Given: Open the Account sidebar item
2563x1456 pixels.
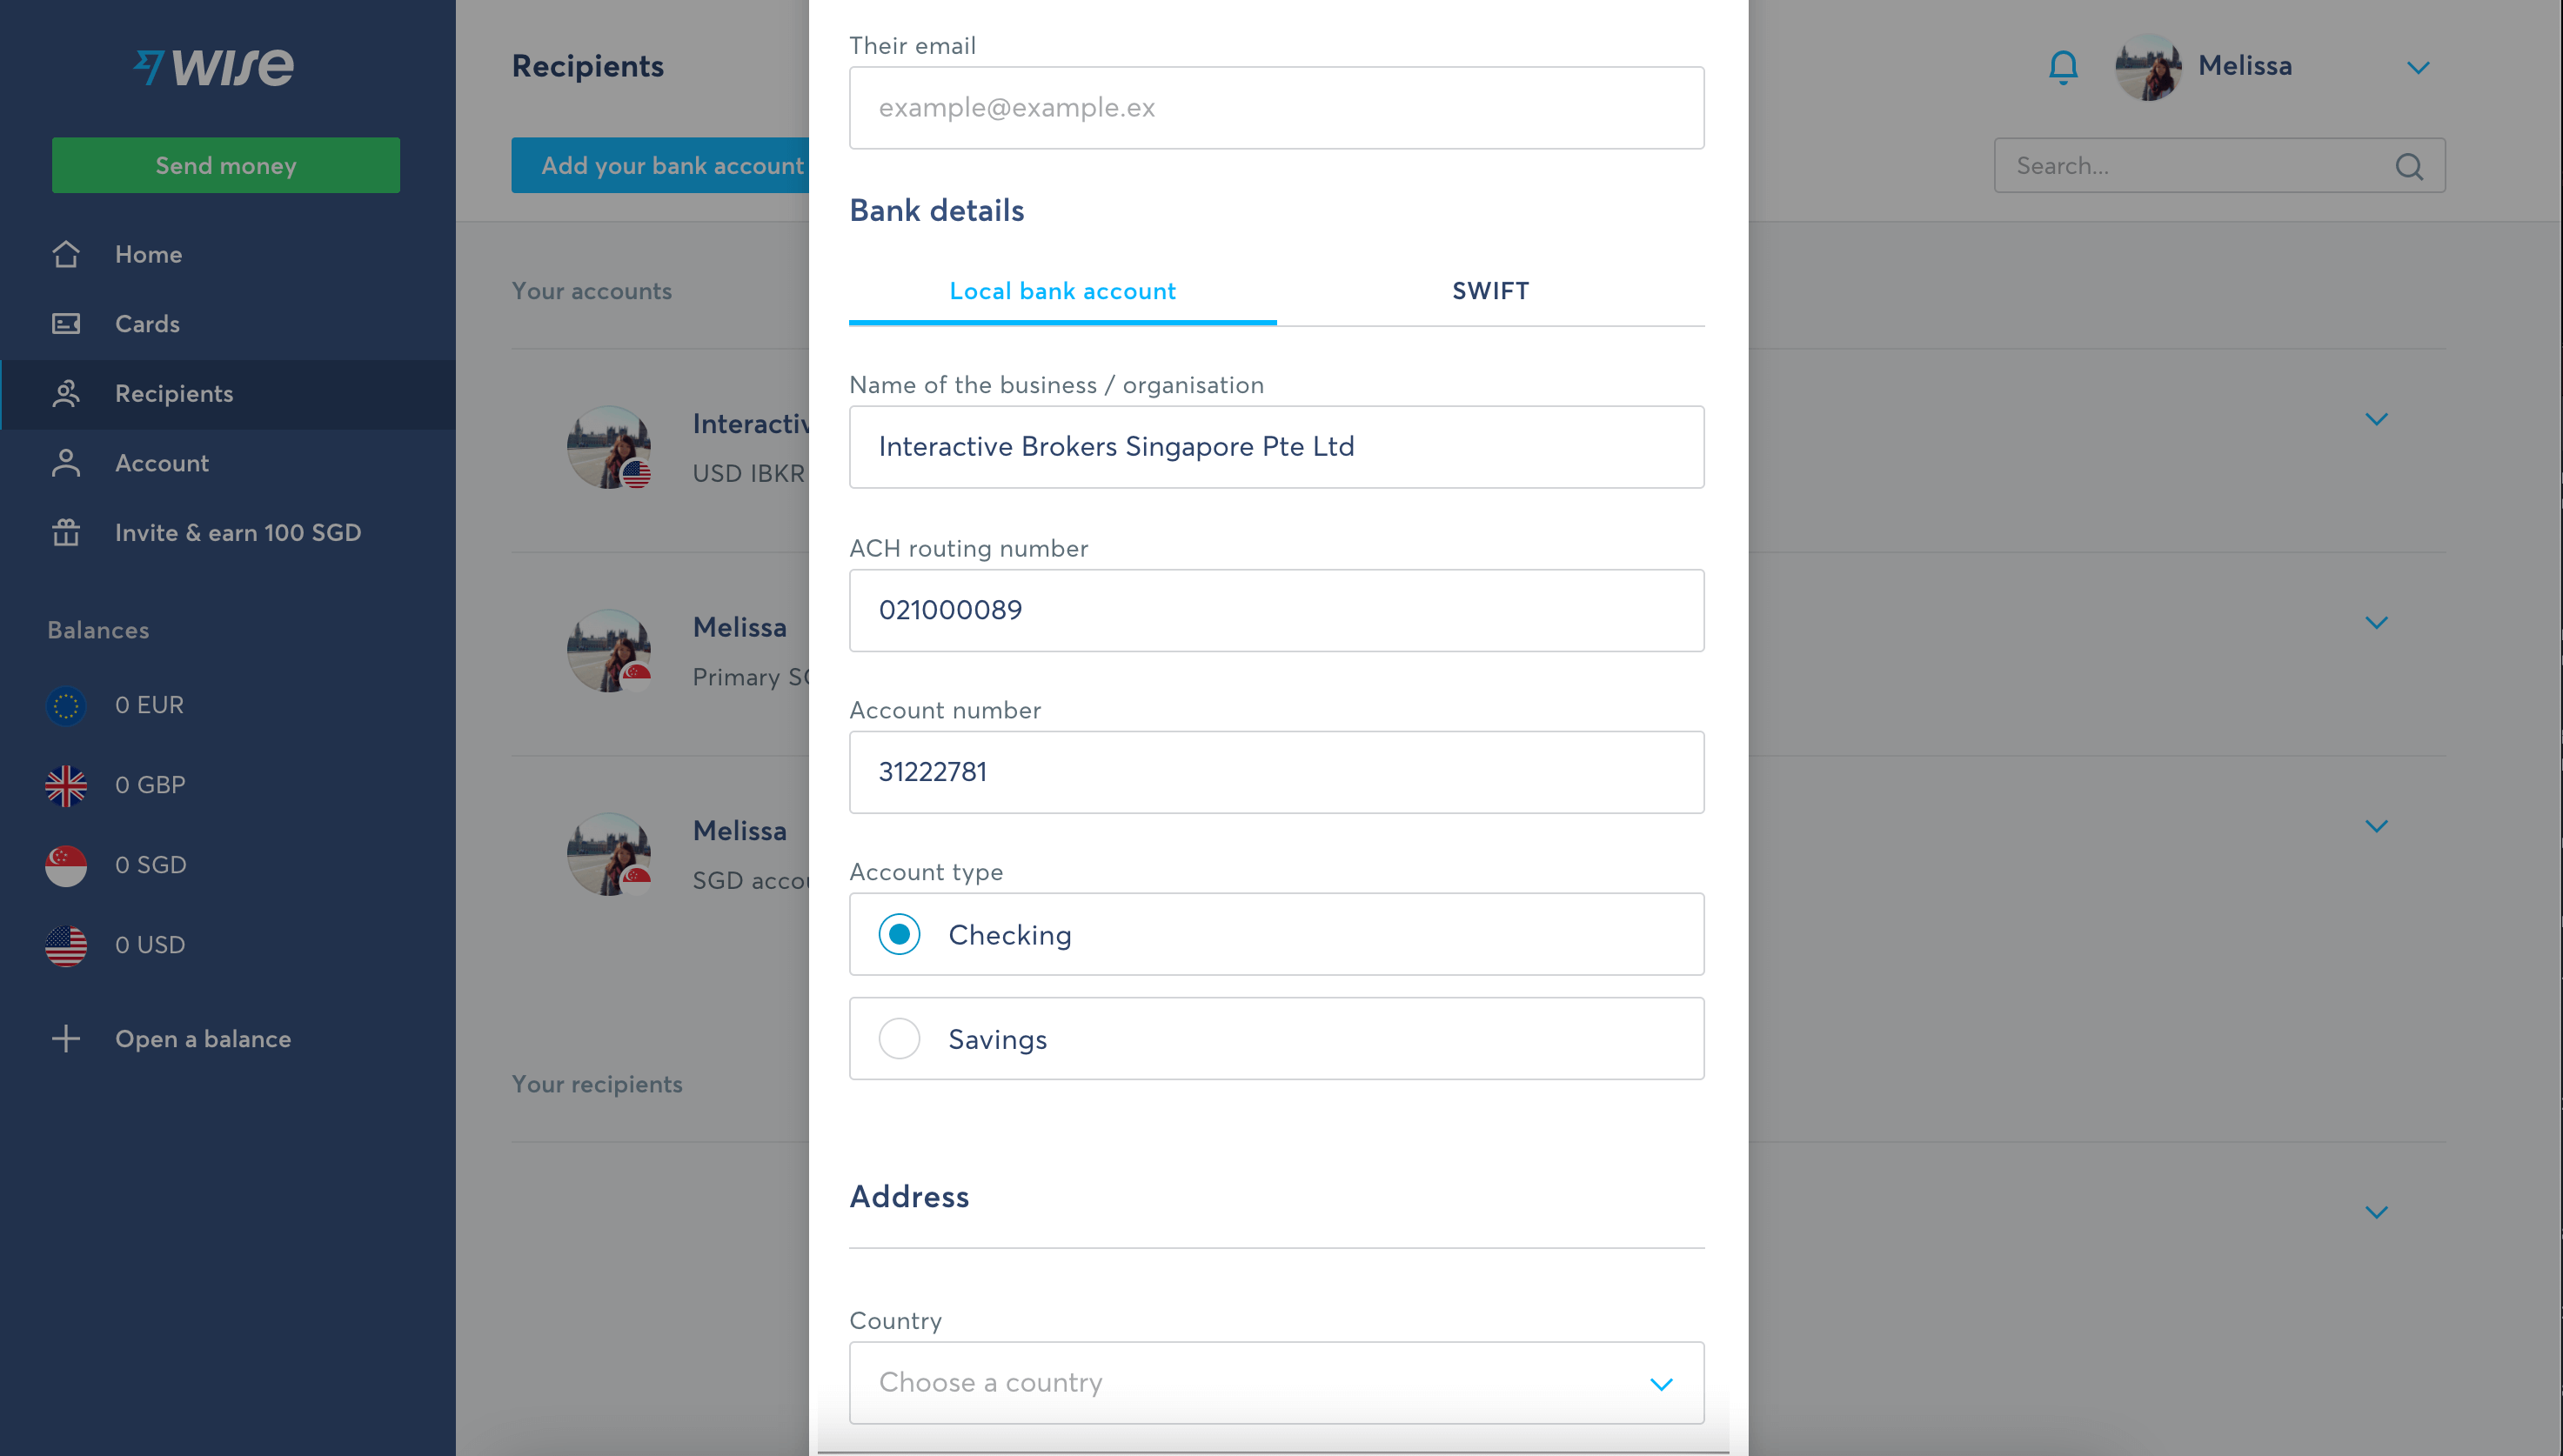Looking at the screenshot, I should [x=228, y=463].
